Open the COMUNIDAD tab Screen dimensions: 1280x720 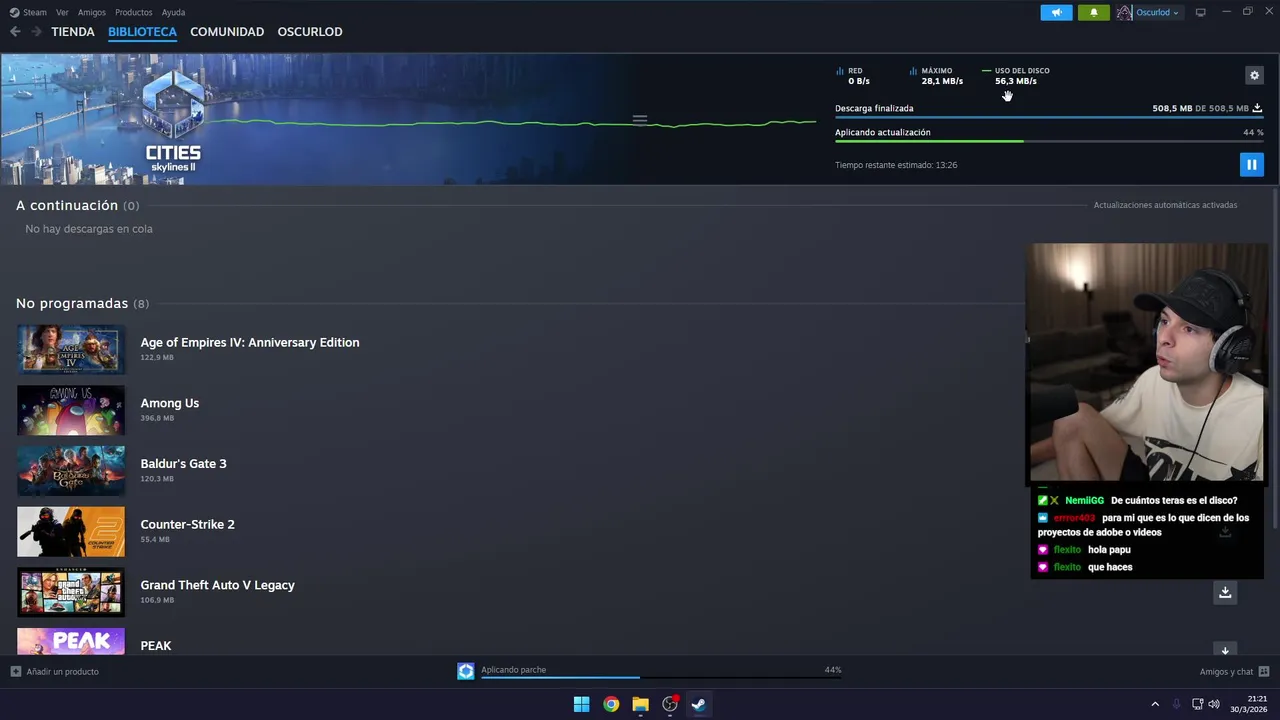(227, 32)
